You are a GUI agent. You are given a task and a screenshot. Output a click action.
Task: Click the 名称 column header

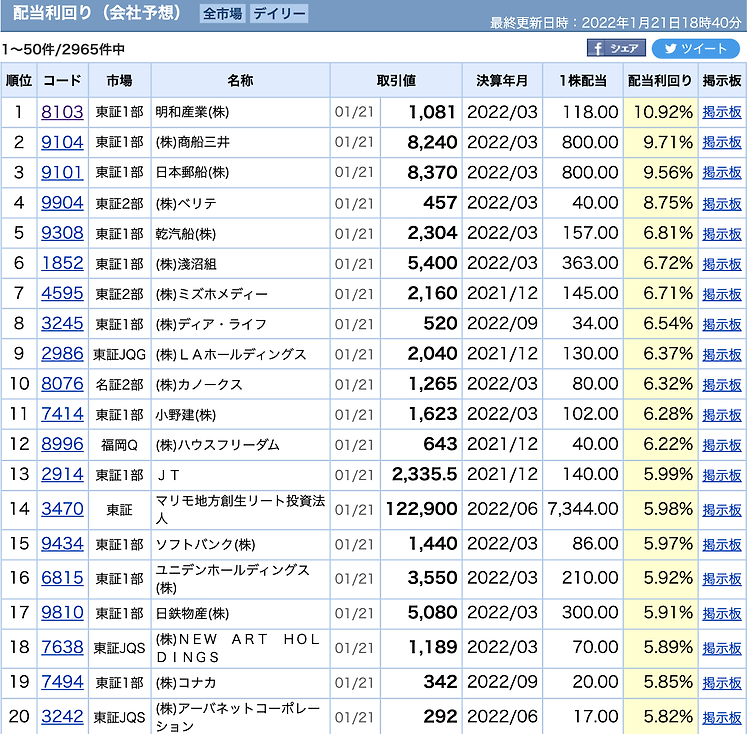tap(240, 80)
